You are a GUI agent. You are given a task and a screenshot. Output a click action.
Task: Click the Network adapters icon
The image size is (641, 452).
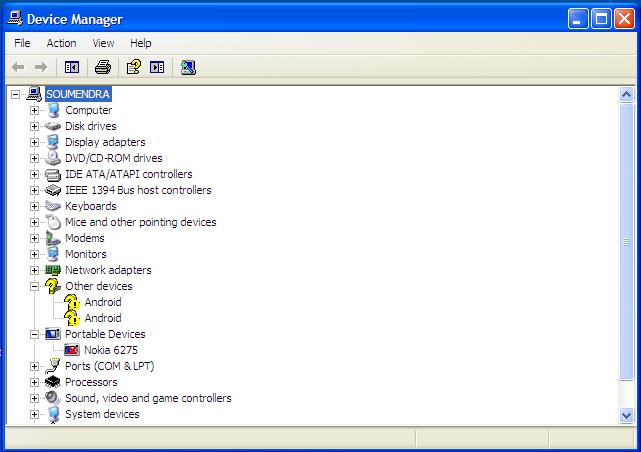(53, 270)
